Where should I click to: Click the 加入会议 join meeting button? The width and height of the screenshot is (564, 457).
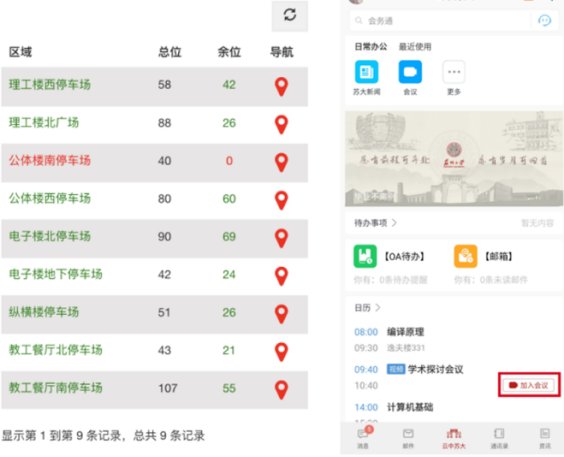(x=529, y=385)
